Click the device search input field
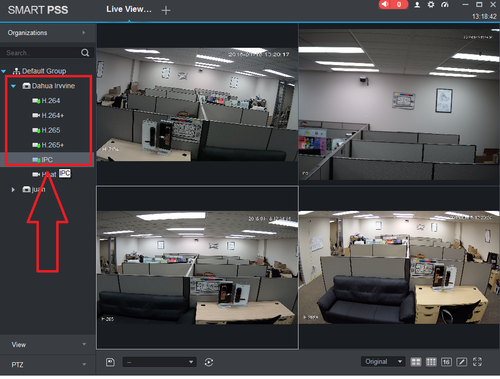 42,53
